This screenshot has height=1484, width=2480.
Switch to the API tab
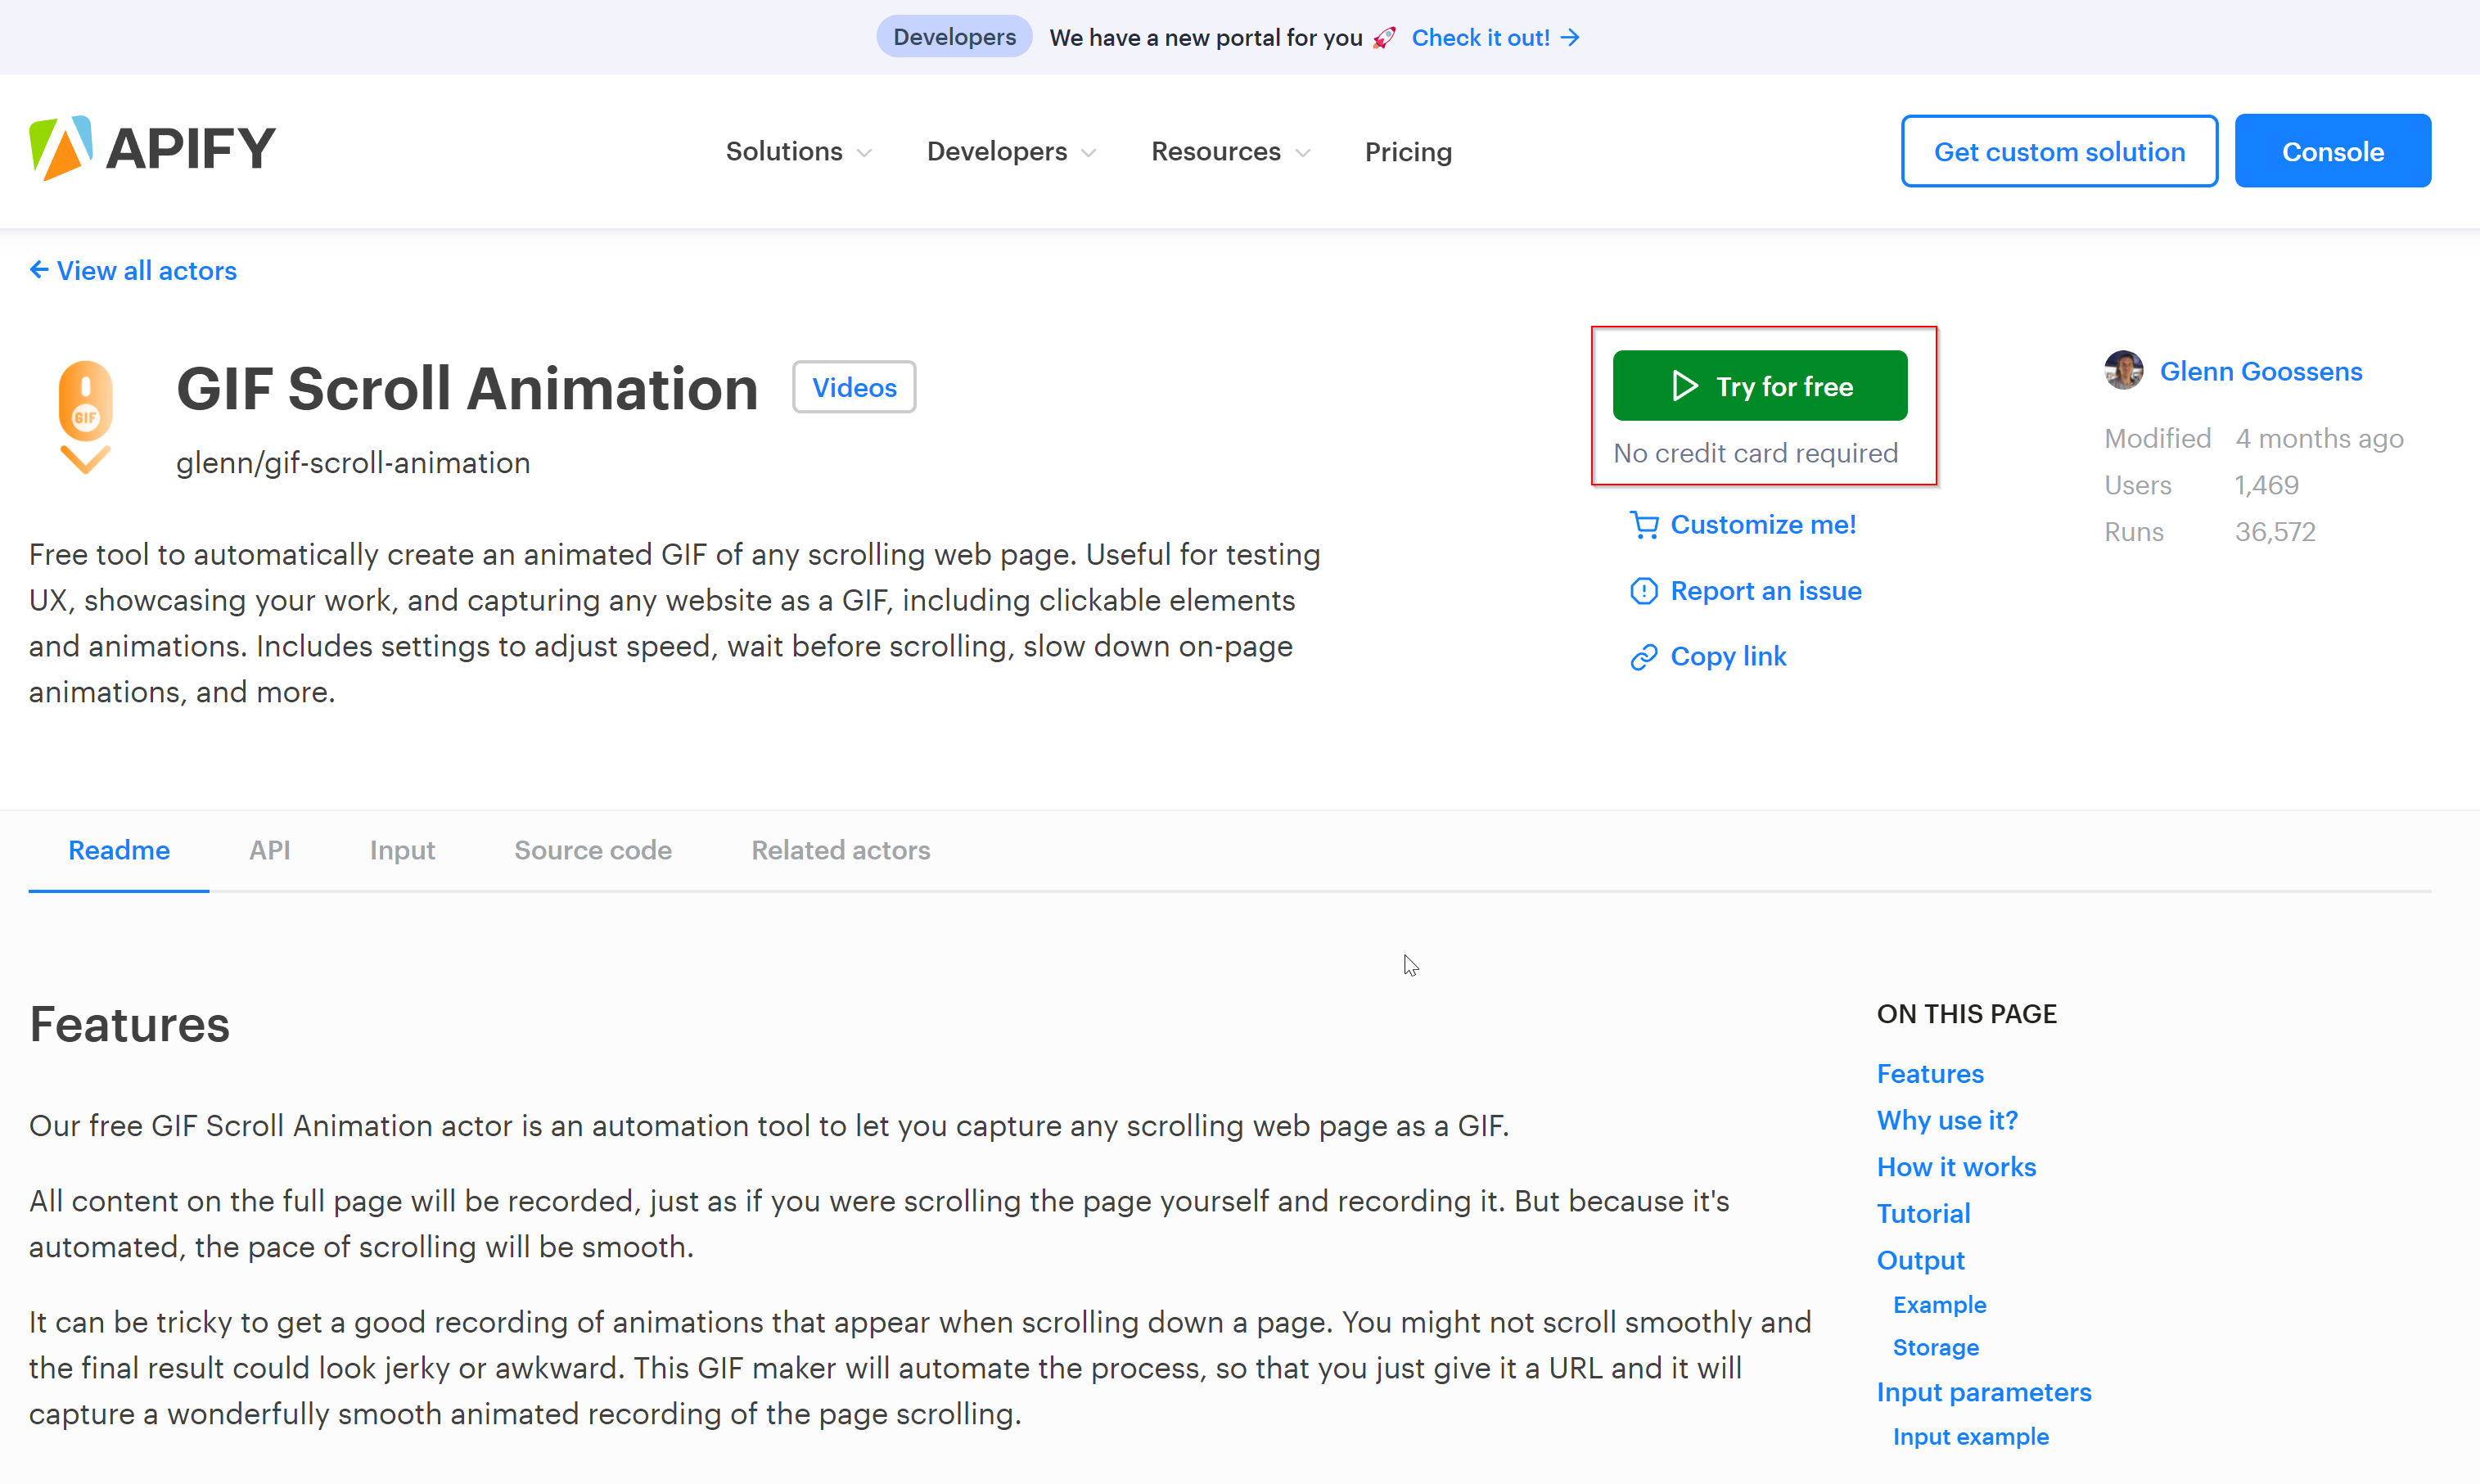pyautogui.click(x=270, y=850)
